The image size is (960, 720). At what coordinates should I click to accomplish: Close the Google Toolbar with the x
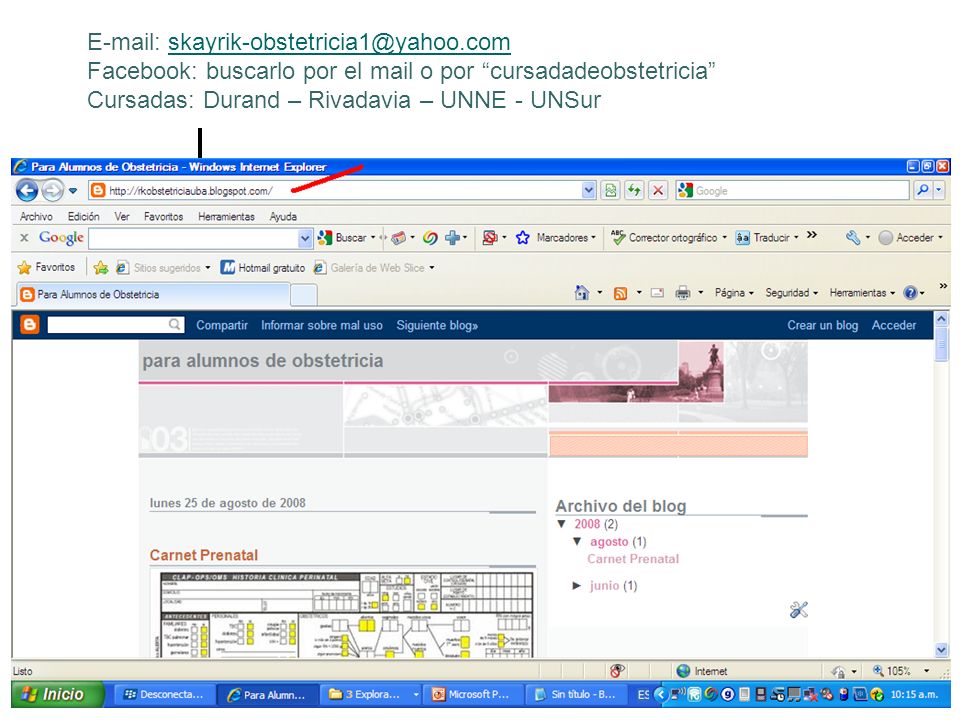(x=24, y=238)
